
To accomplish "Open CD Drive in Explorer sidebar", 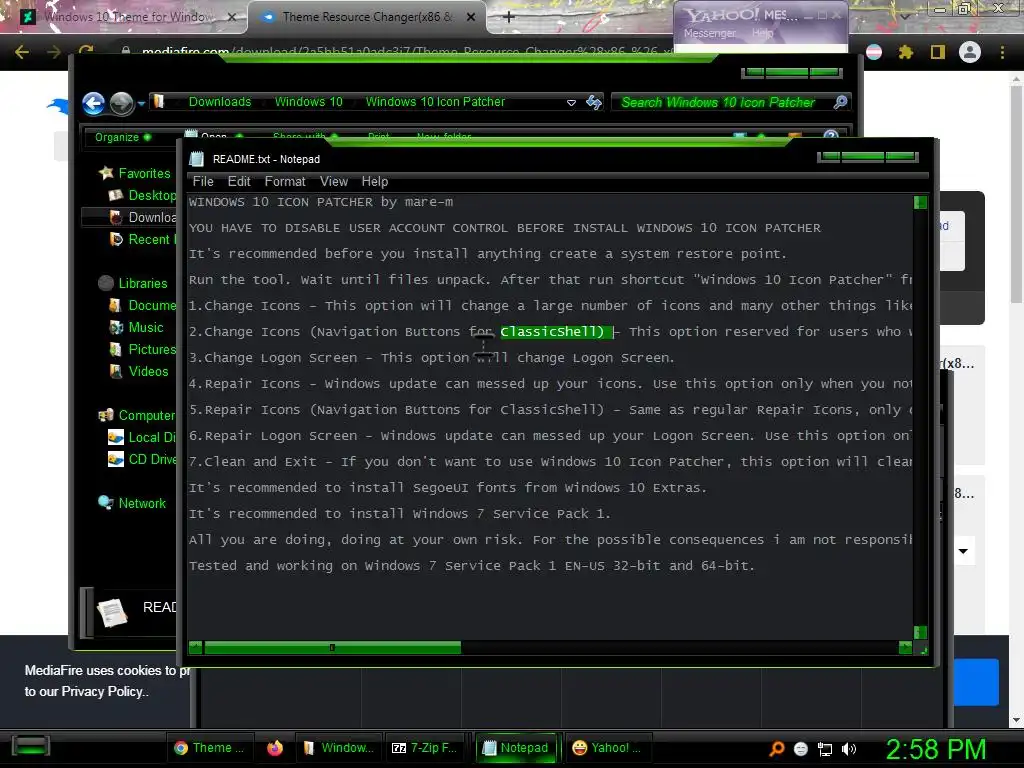I will point(142,460).
